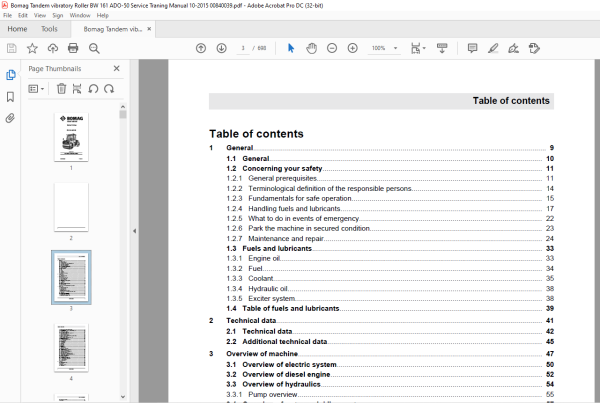Open the Bookmarks side panel

pos(10,97)
